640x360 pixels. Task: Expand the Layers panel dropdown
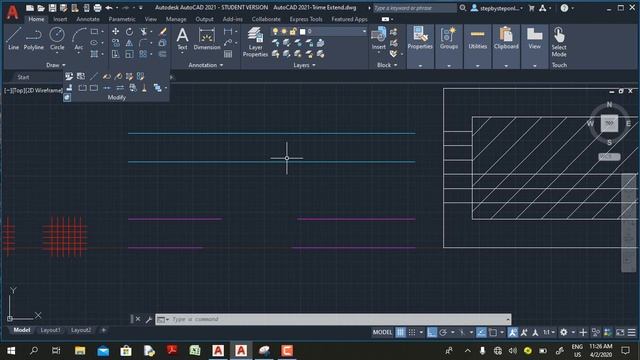304,65
